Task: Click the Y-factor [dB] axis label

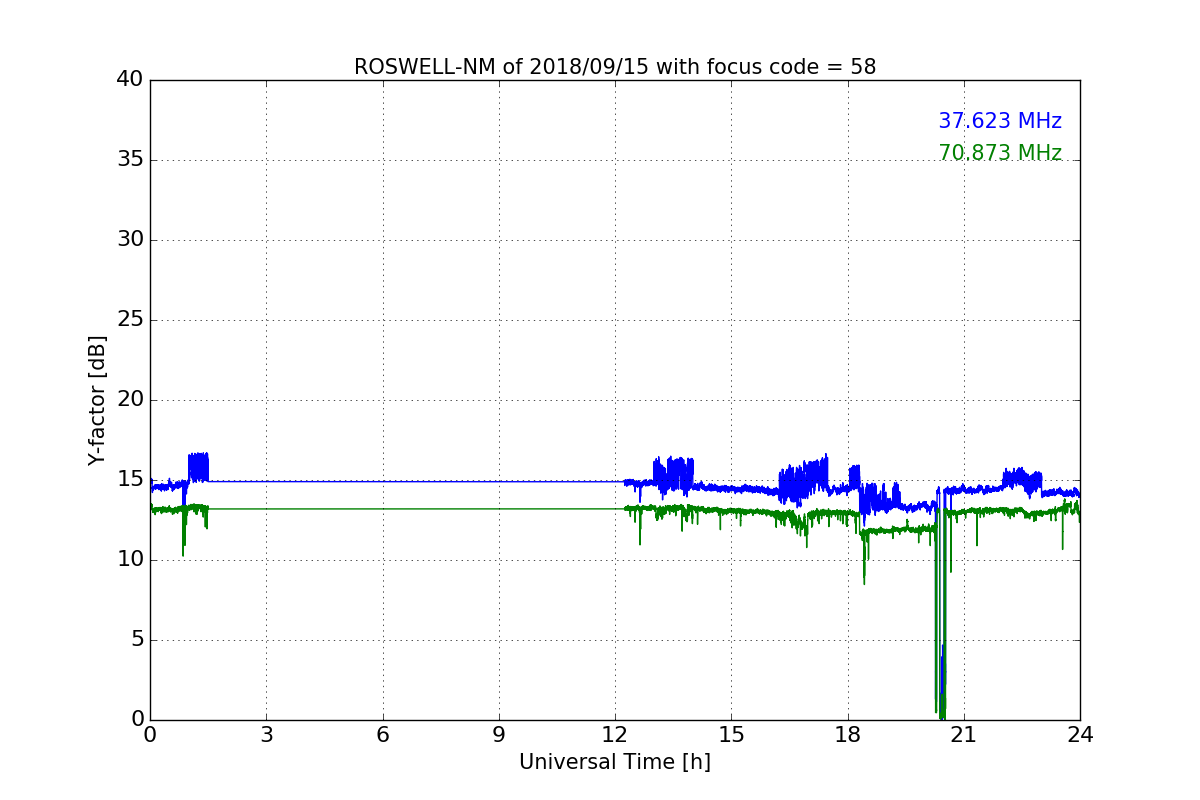Action: (97, 400)
